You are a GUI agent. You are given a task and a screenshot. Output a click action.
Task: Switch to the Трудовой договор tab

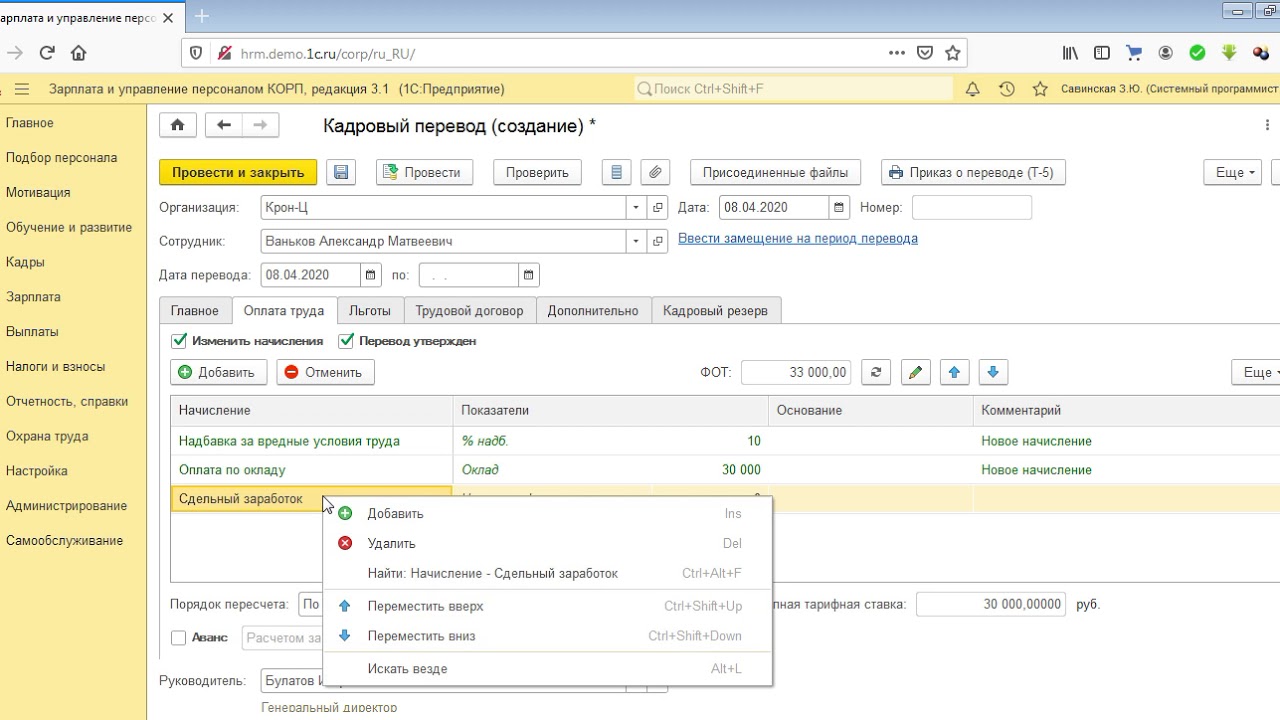(469, 311)
